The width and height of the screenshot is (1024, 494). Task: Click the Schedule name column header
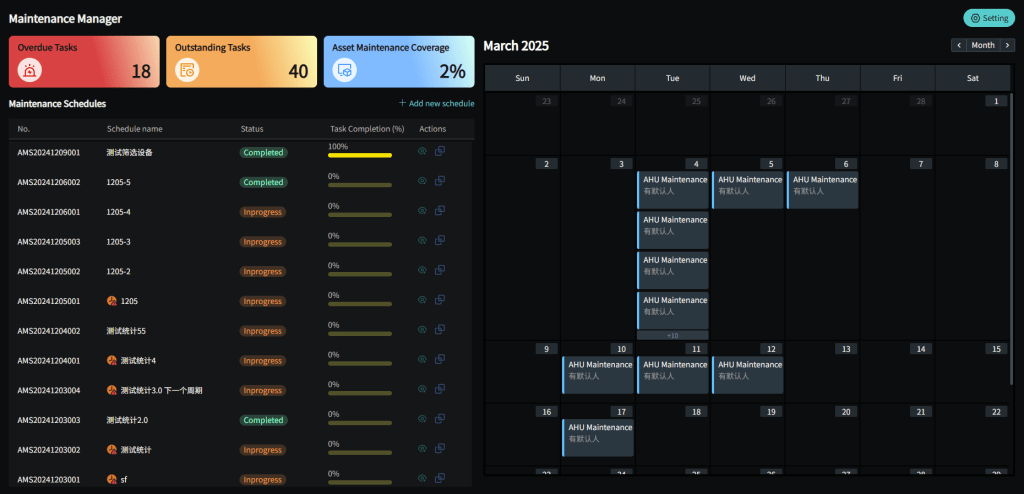(134, 129)
